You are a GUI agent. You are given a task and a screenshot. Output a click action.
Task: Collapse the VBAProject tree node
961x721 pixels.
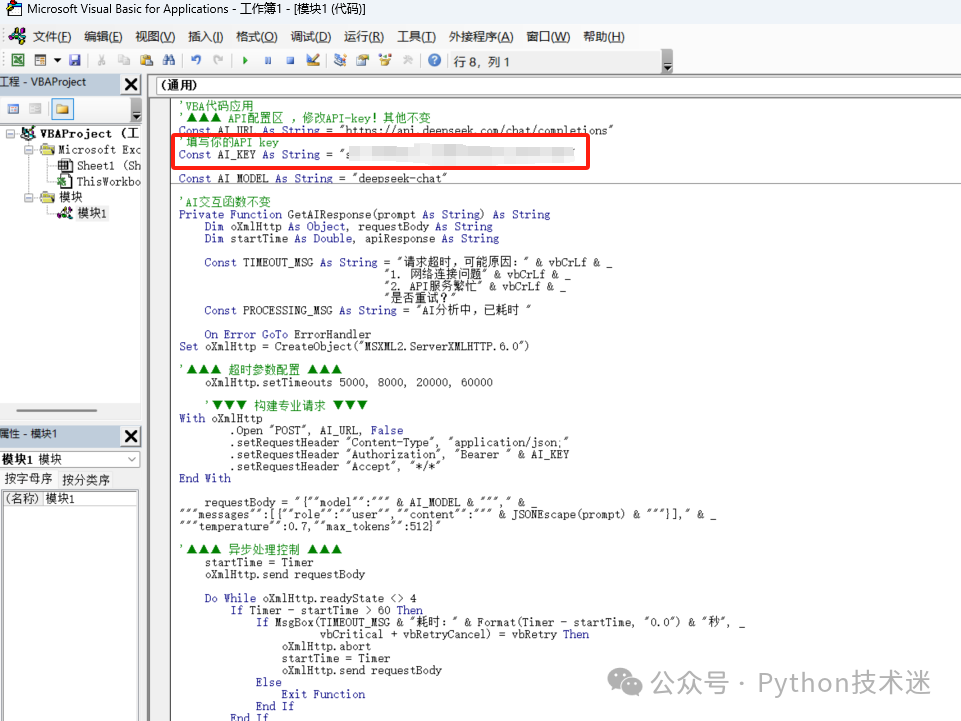pyautogui.click(x=10, y=134)
